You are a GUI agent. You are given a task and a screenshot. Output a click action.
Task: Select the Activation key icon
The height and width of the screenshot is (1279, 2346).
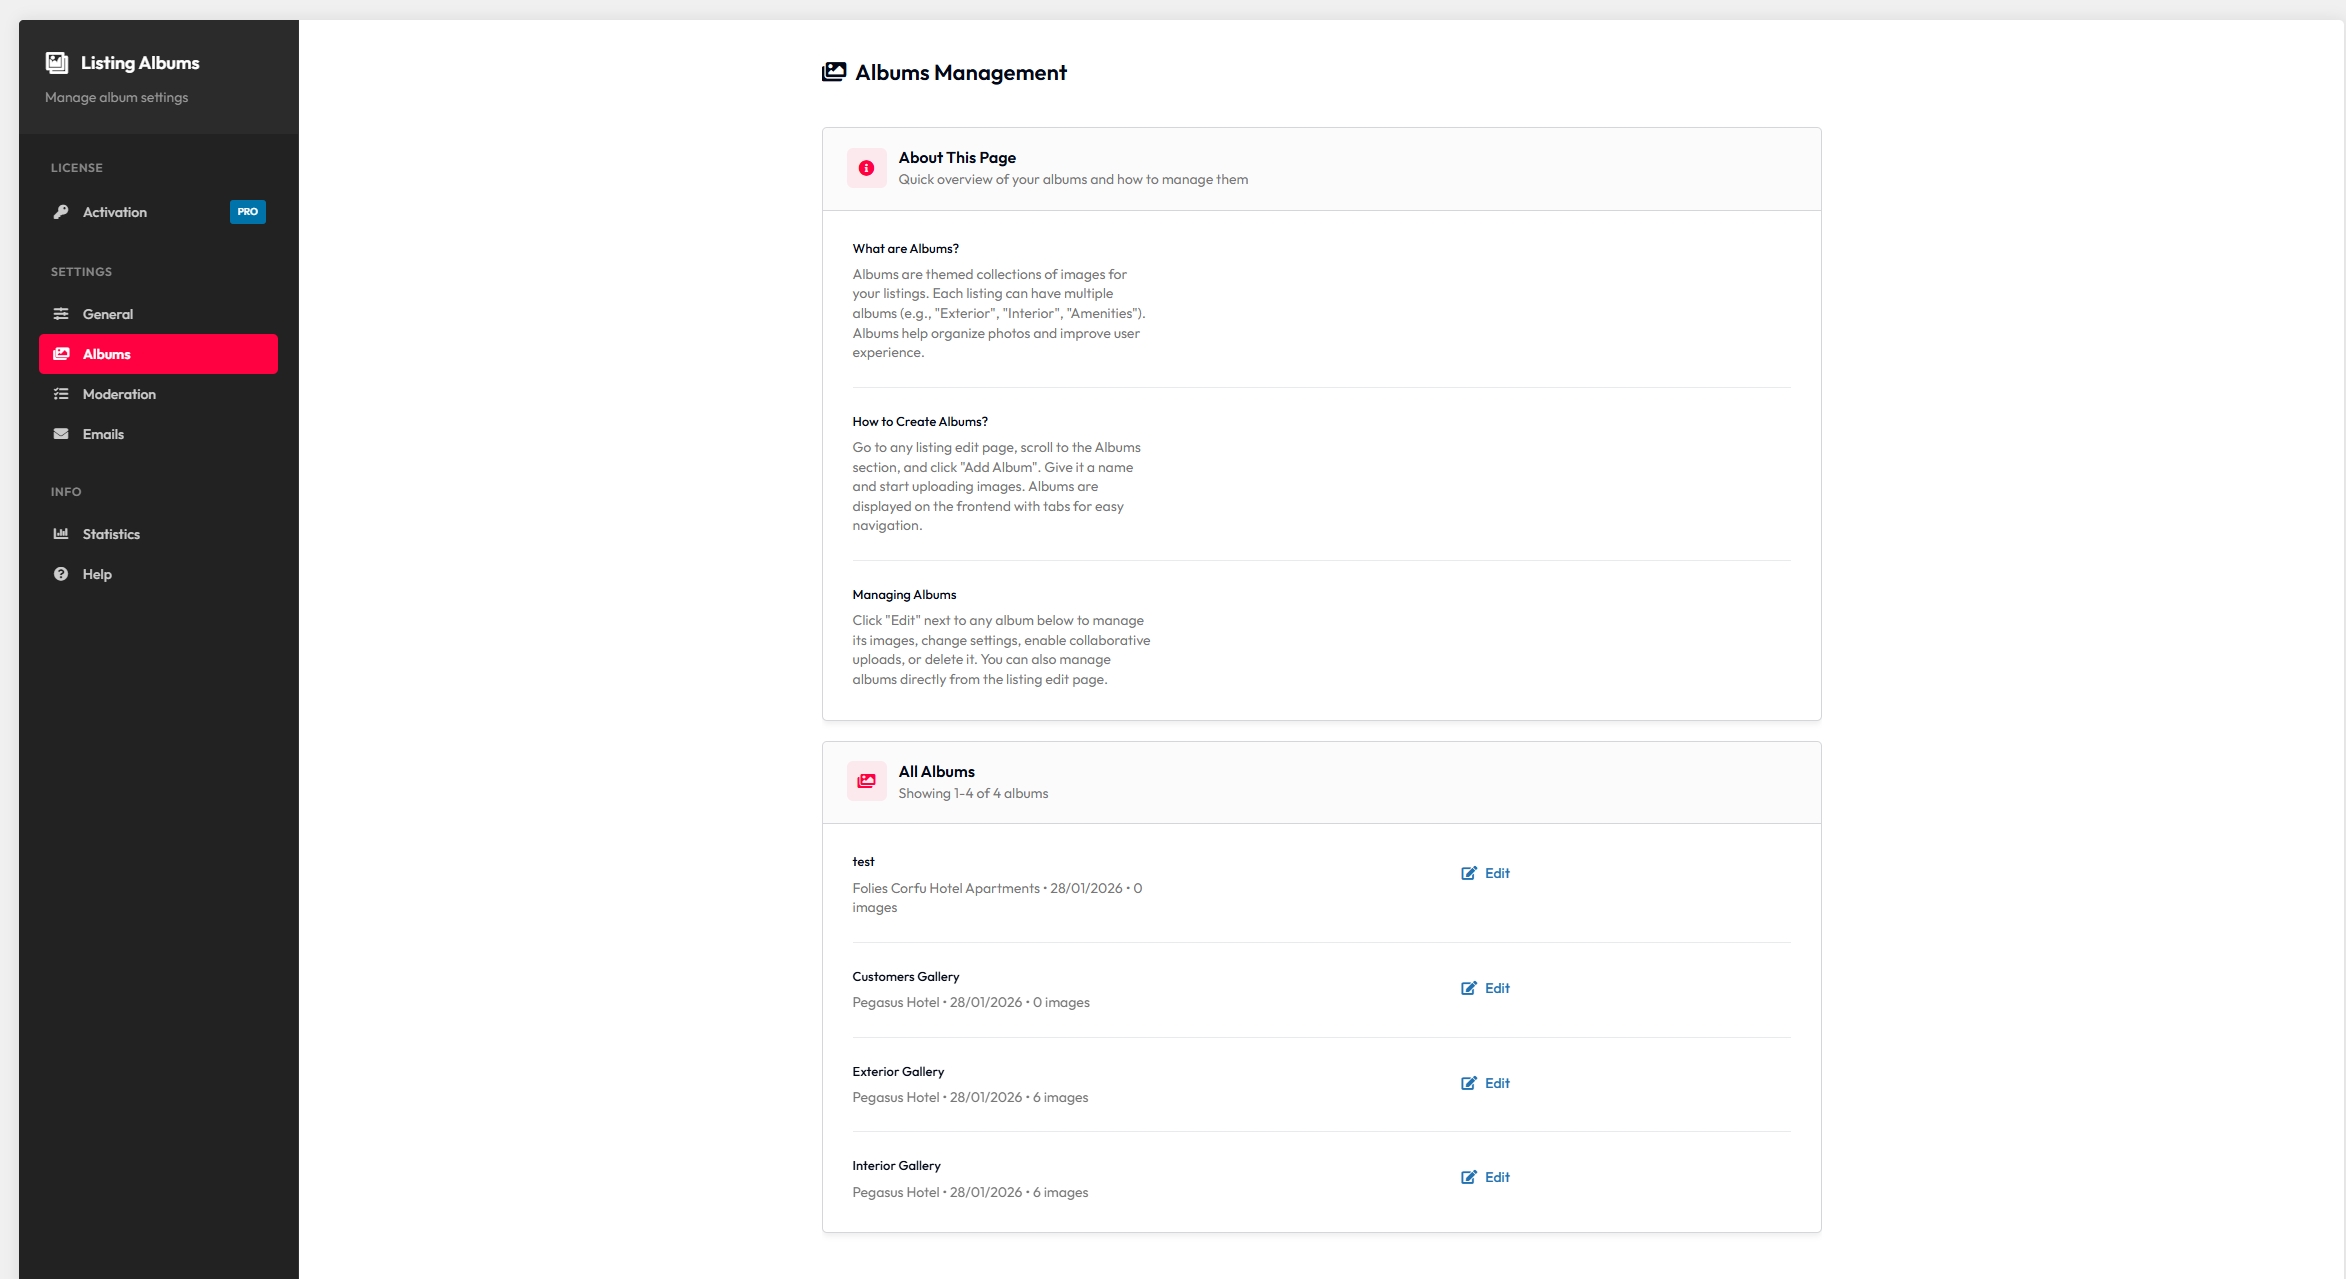point(59,211)
